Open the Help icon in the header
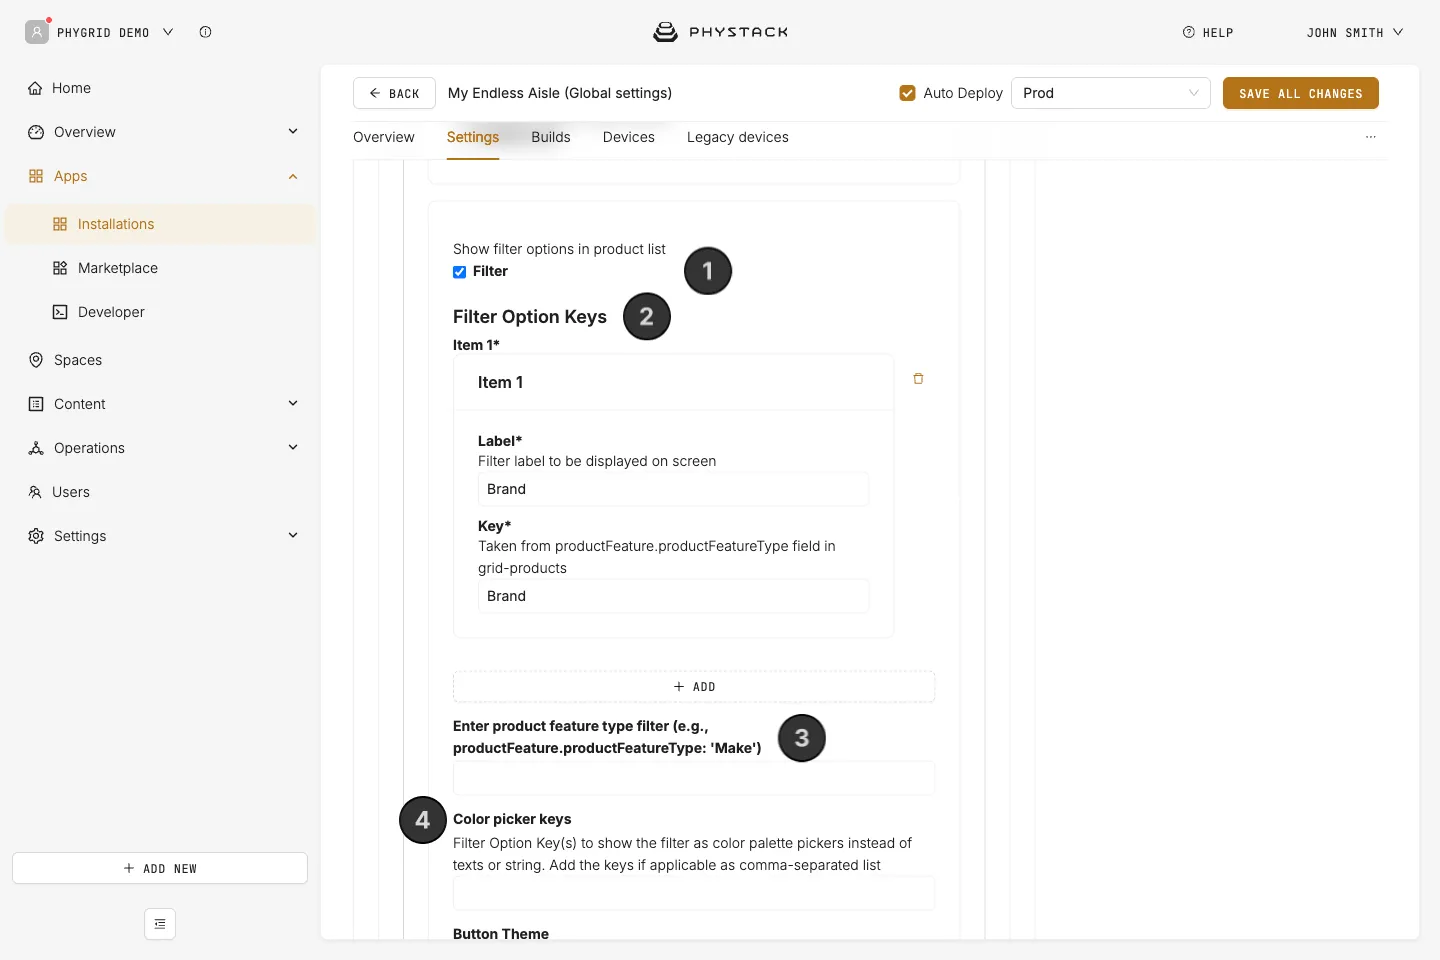 click(1189, 32)
